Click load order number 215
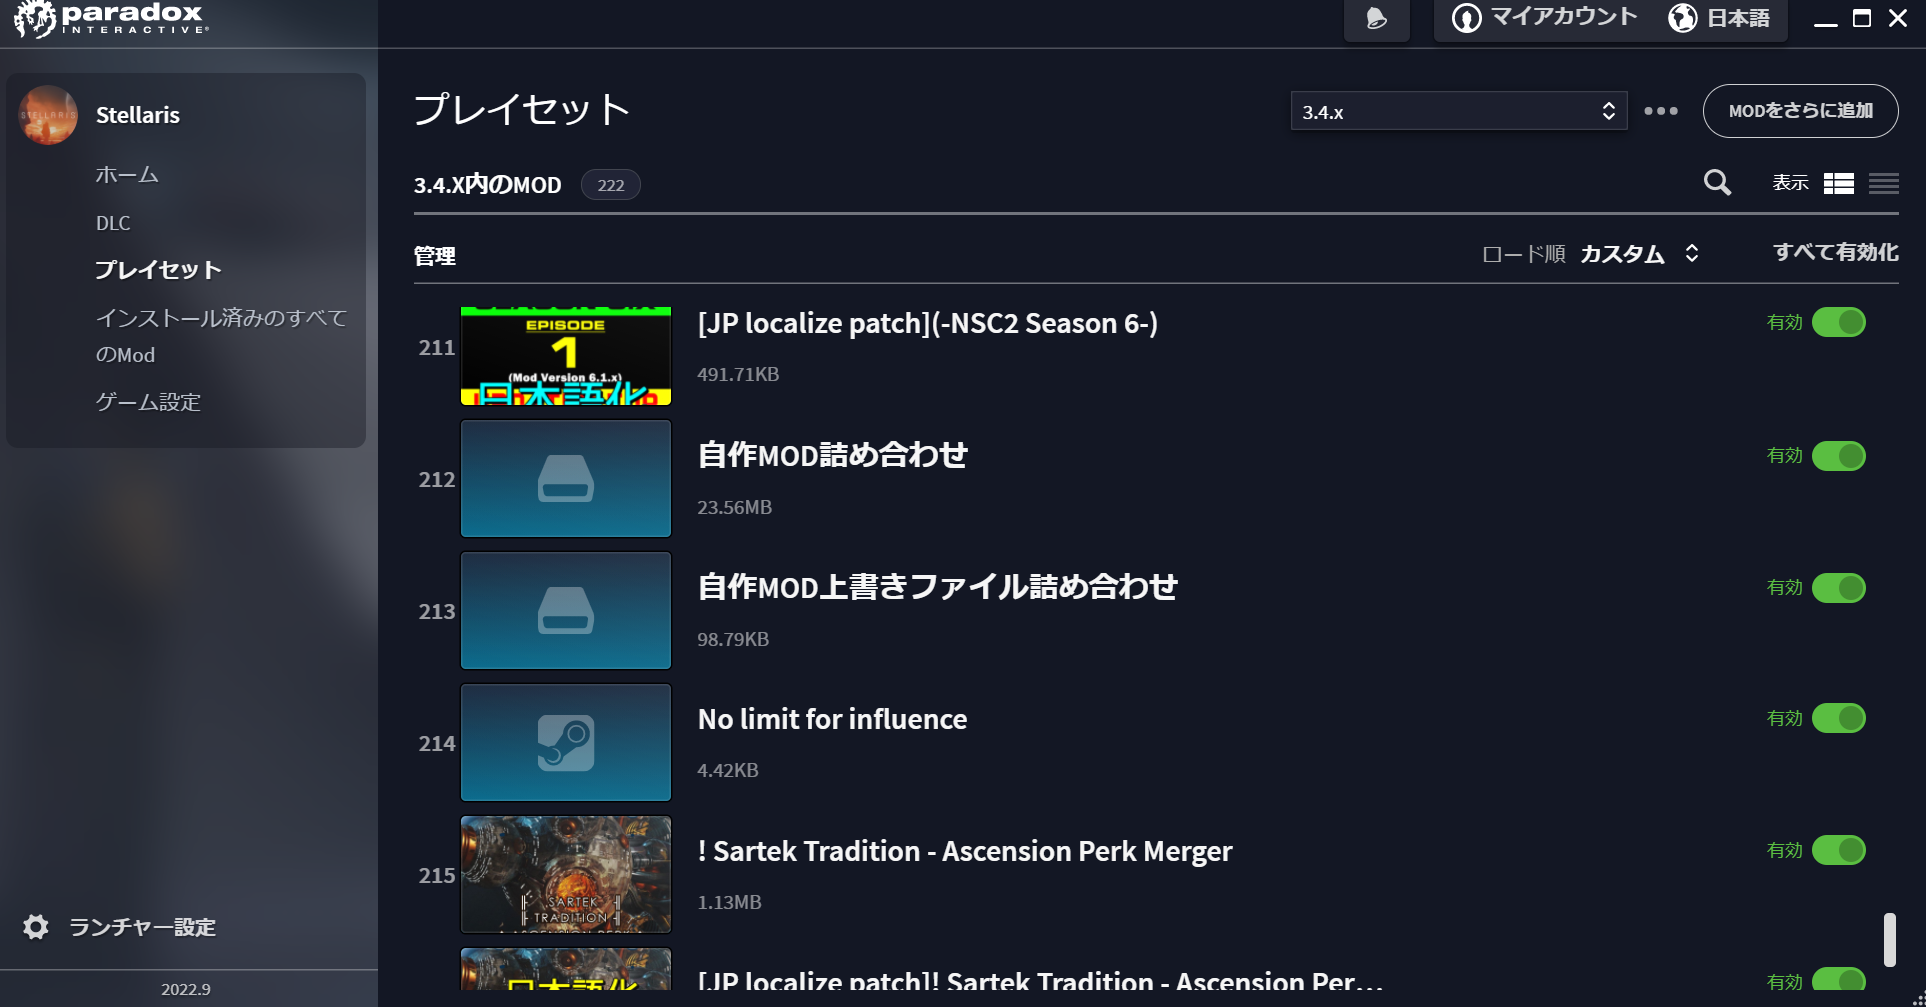This screenshot has height=1007, width=1926. tap(436, 876)
